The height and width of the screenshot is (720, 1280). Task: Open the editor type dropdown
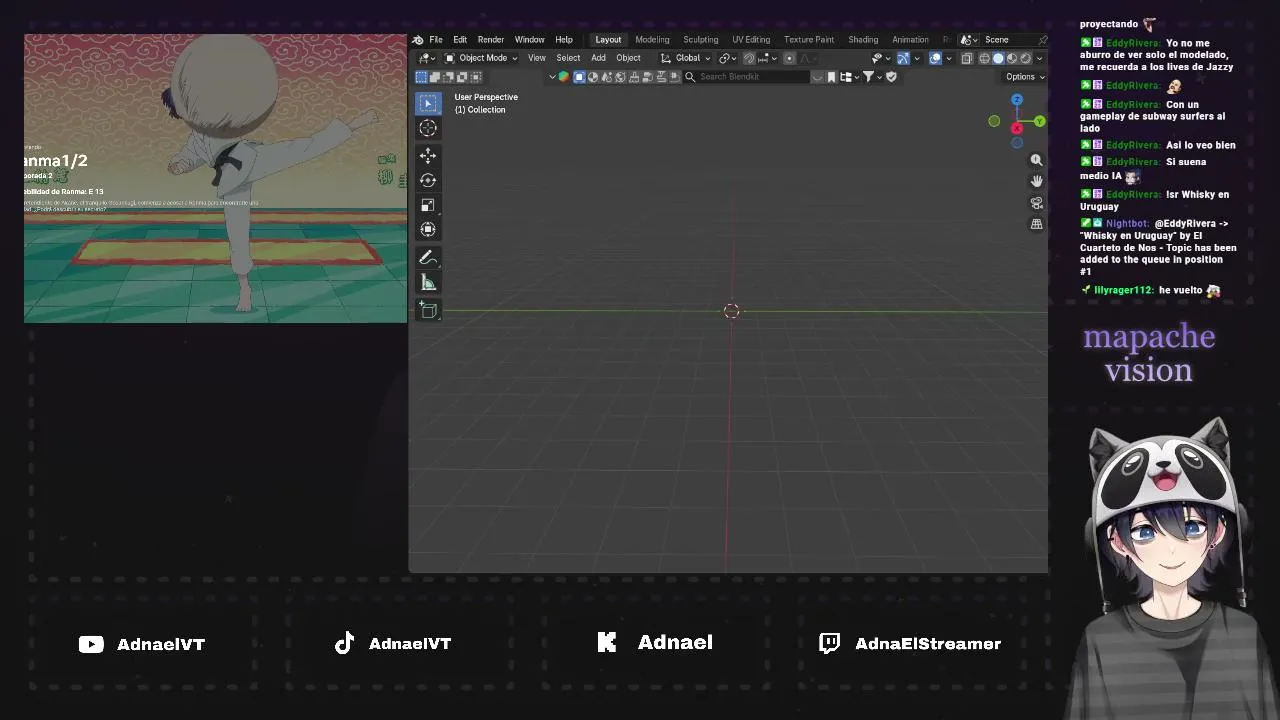(x=427, y=58)
